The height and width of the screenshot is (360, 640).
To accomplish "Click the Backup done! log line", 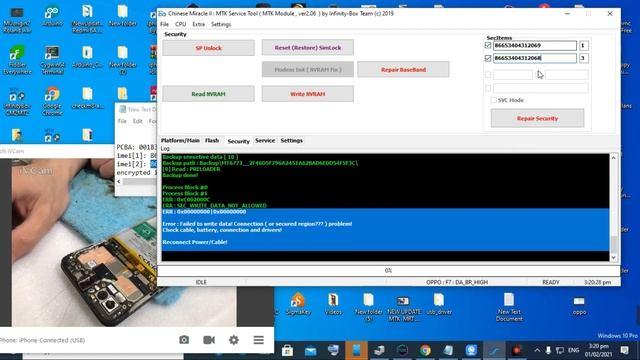I will click(180, 175).
